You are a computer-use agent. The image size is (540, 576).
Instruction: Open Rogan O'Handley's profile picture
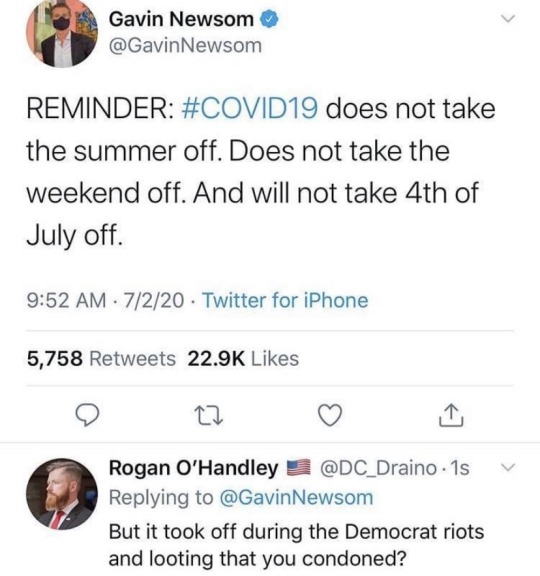tap(62, 494)
